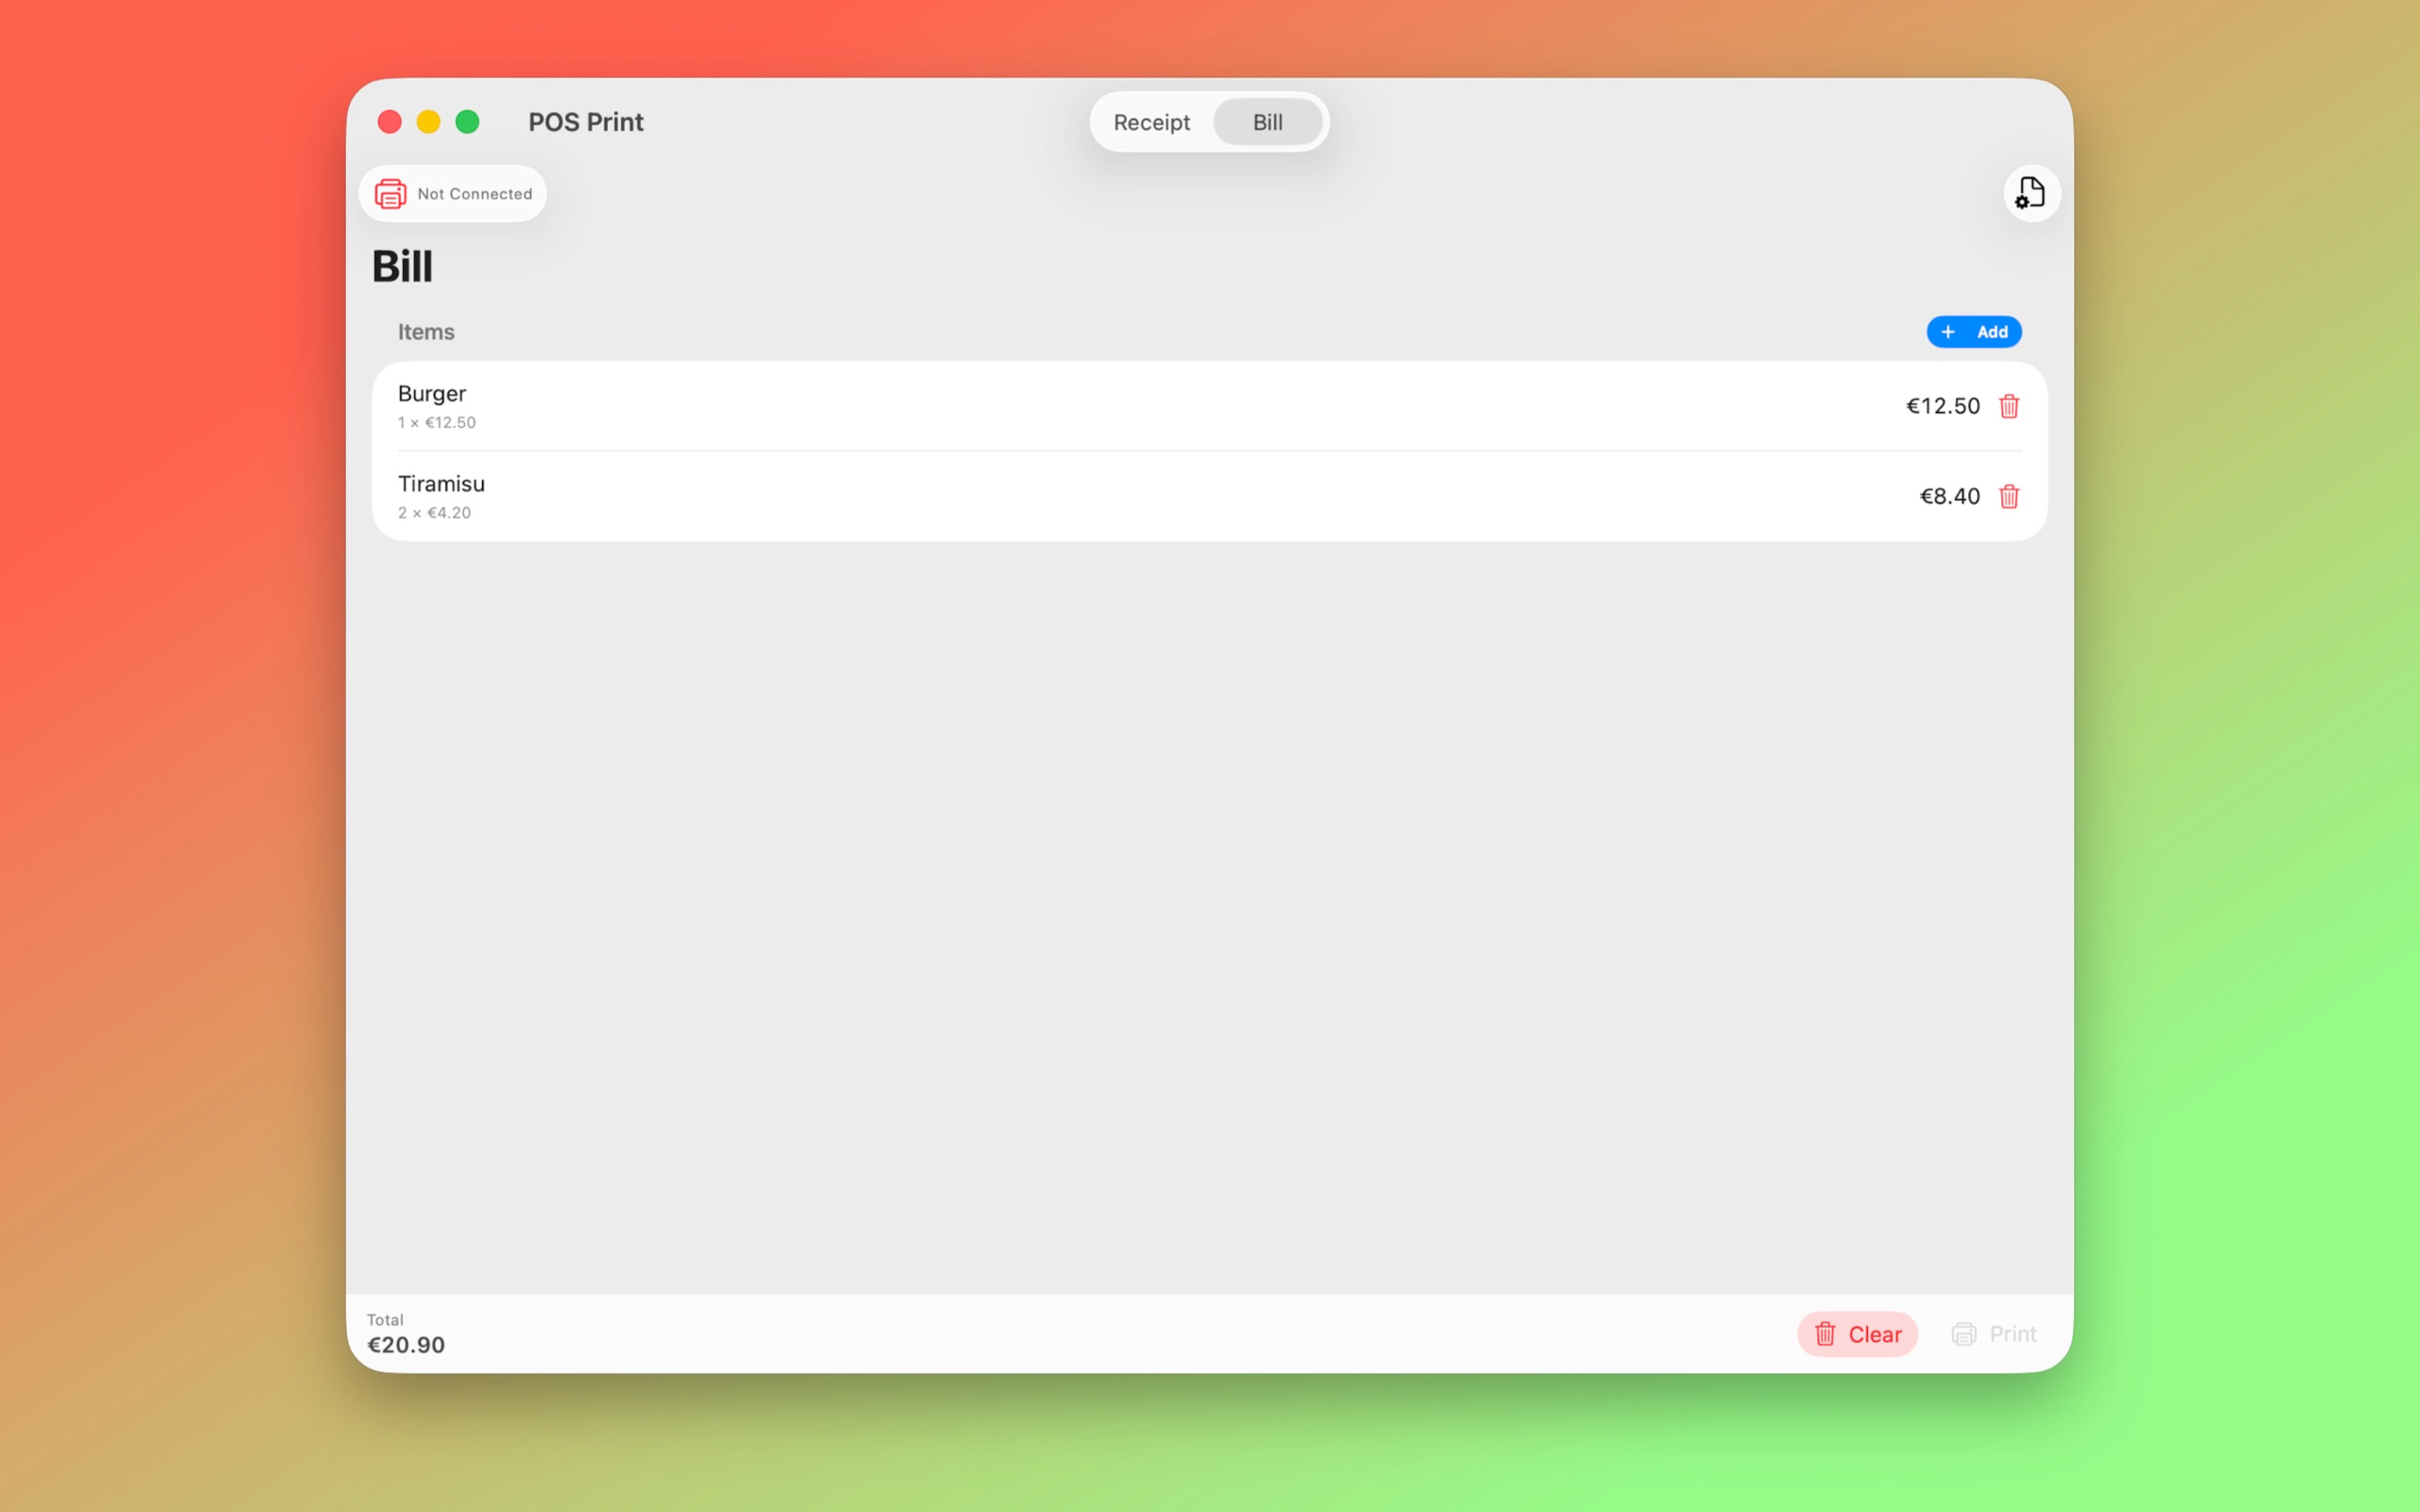The width and height of the screenshot is (2420, 1512).
Task: Click the €20.90 total amount
Action: (406, 1345)
